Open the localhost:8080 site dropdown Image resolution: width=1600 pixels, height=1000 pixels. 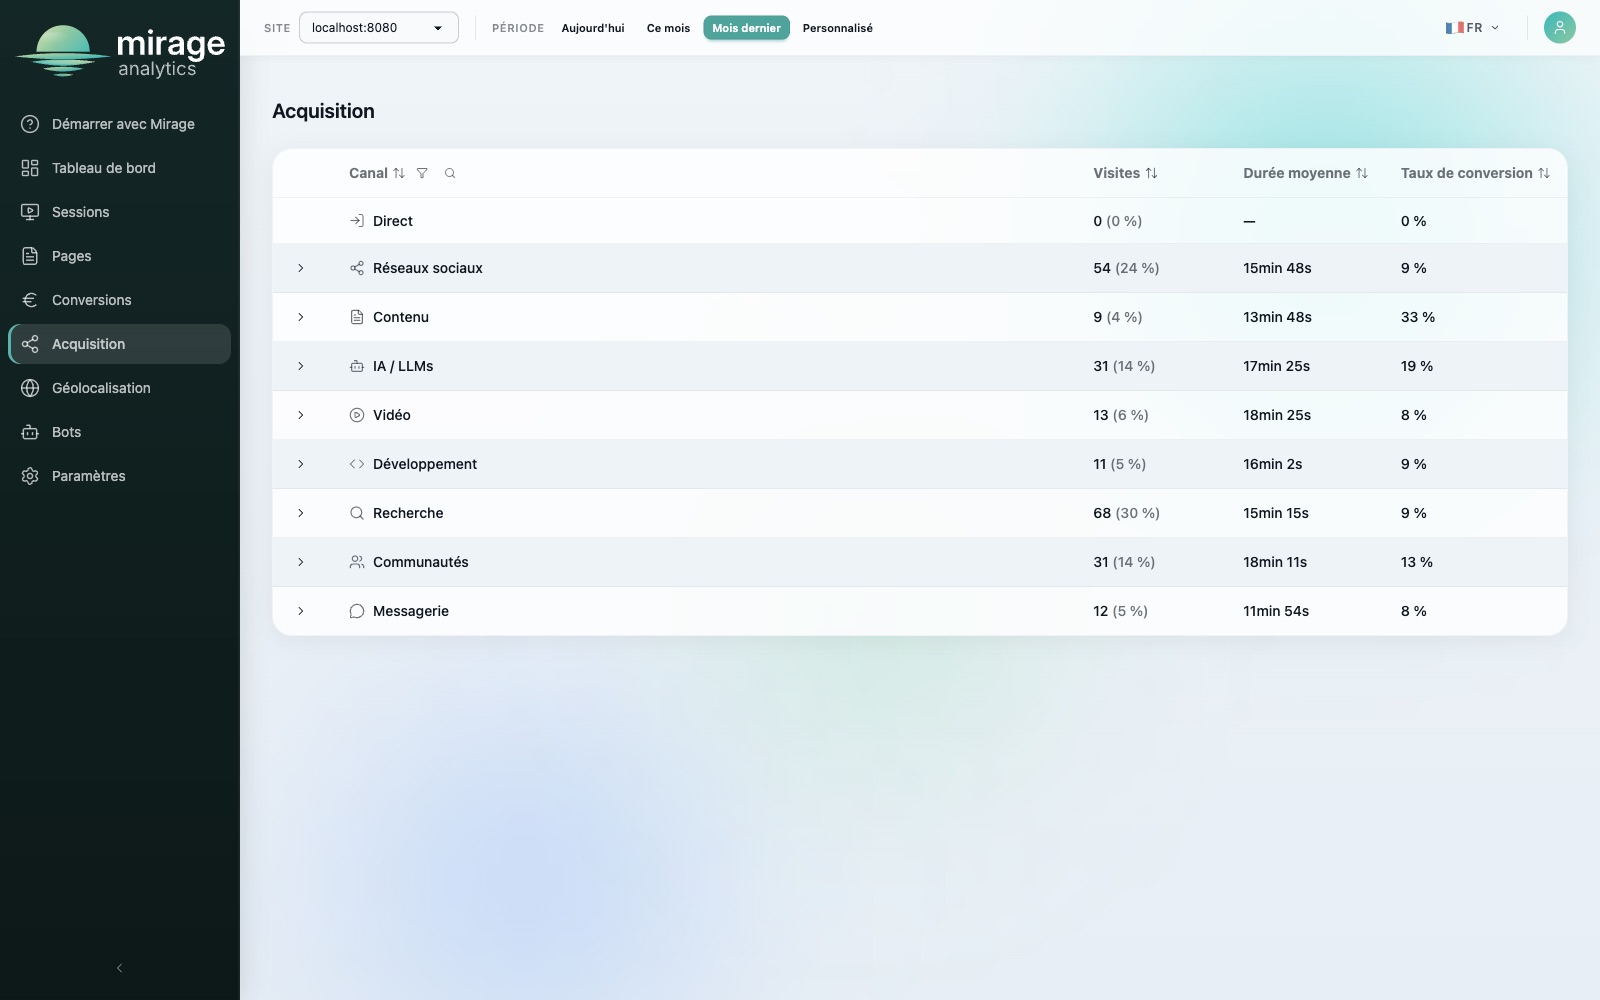click(379, 28)
